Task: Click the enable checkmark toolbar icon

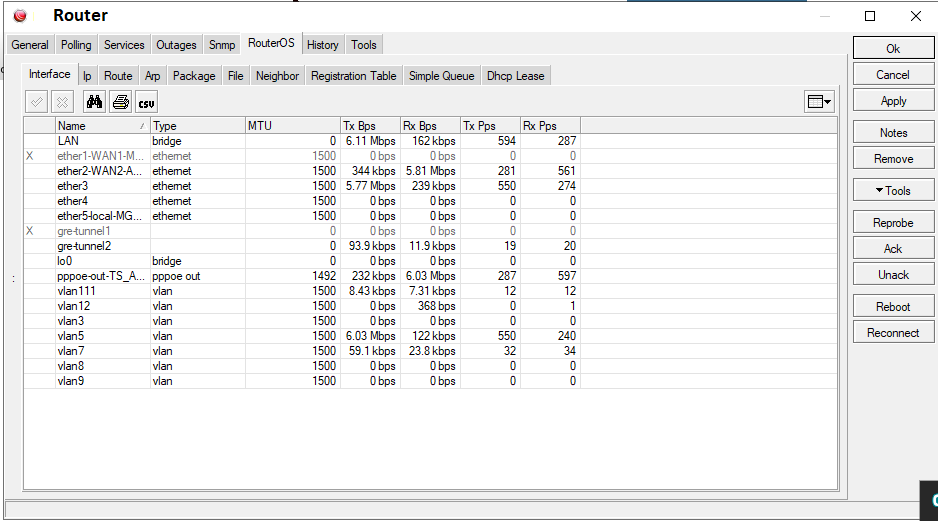Action: coord(36,102)
